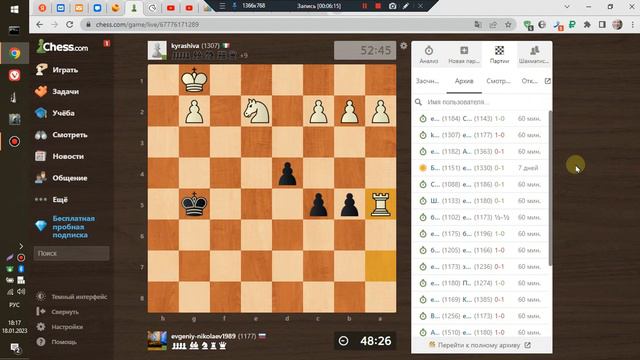Stop the screen recording

pos(378,6)
